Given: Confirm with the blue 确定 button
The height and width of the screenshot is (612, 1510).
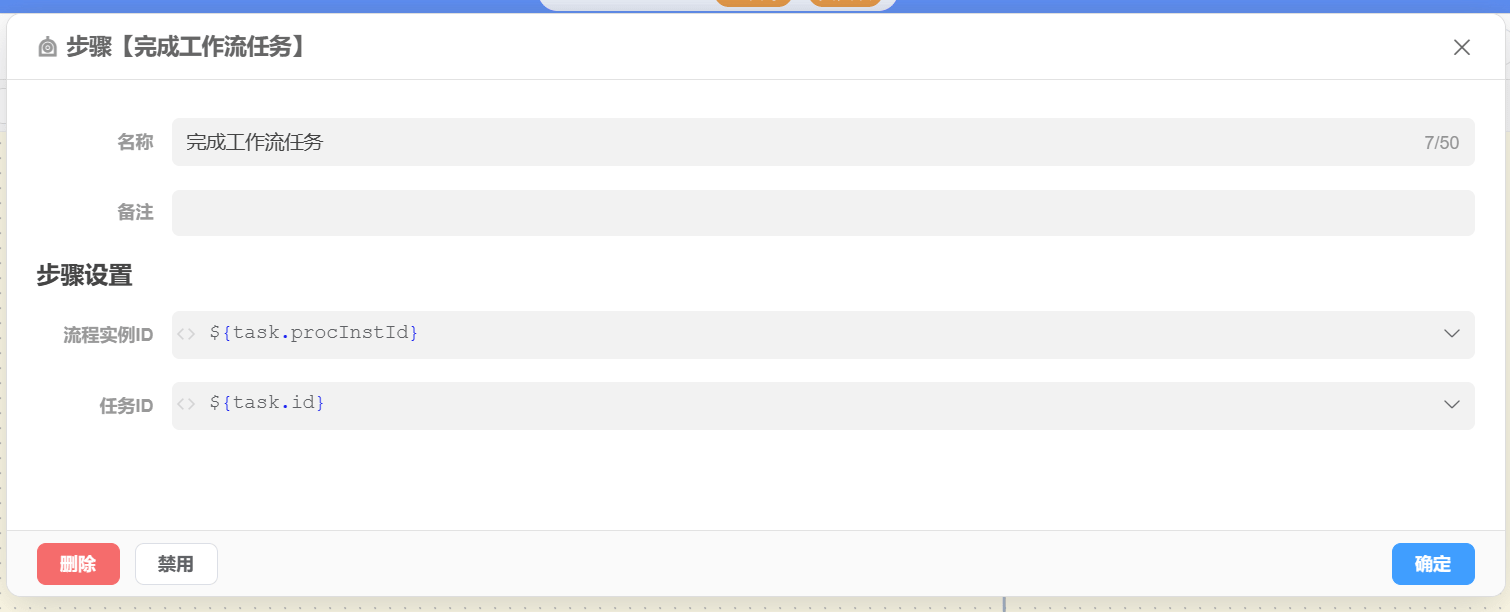Looking at the screenshot, I should point(1432,564).
